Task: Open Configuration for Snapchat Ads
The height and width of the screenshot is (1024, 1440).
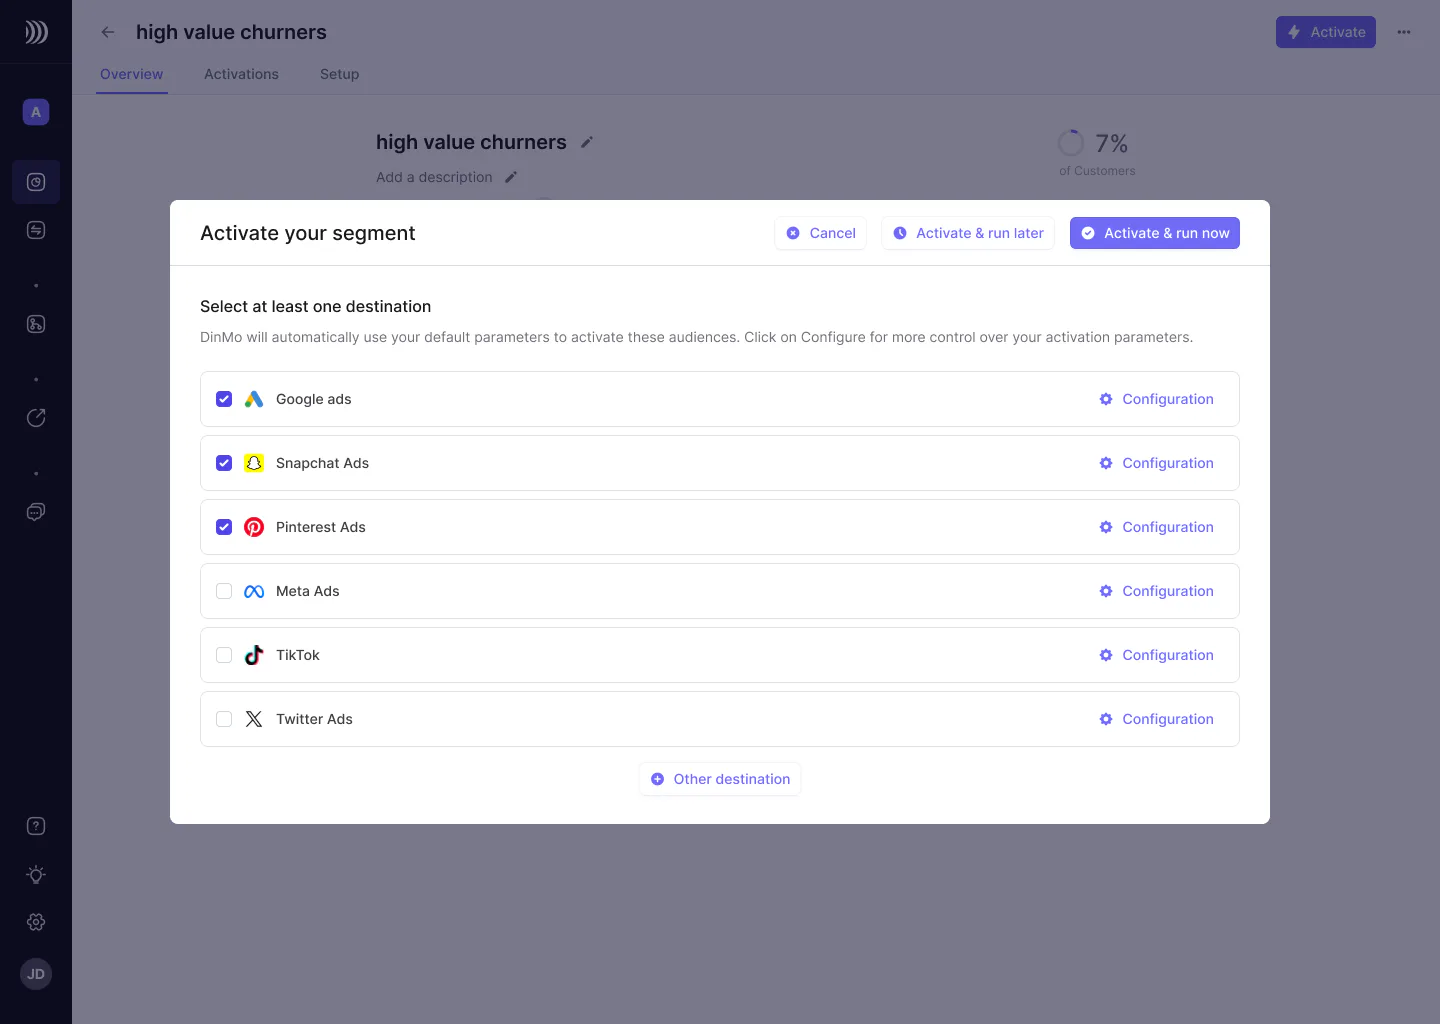Action: [1156, 463]
